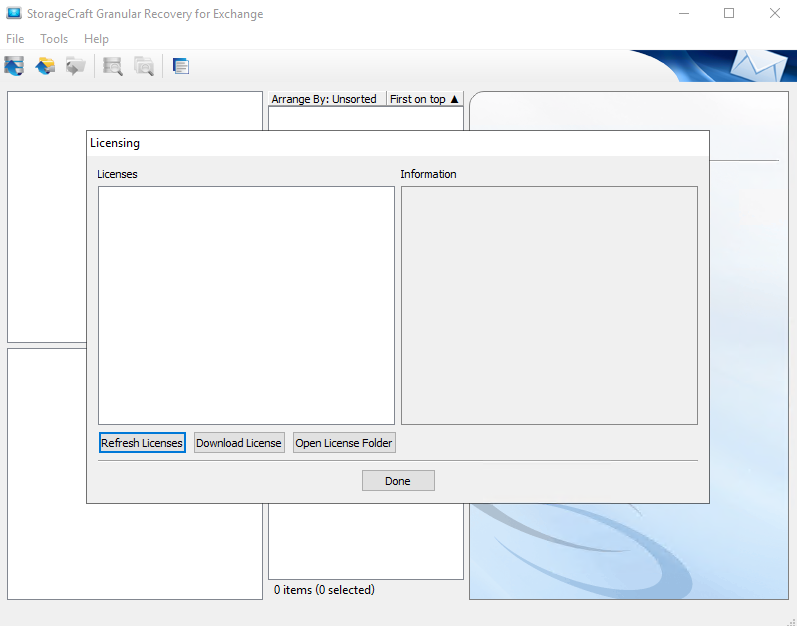
Task: Click inside the empty Licenses list
Action: [x=246, y=305]
